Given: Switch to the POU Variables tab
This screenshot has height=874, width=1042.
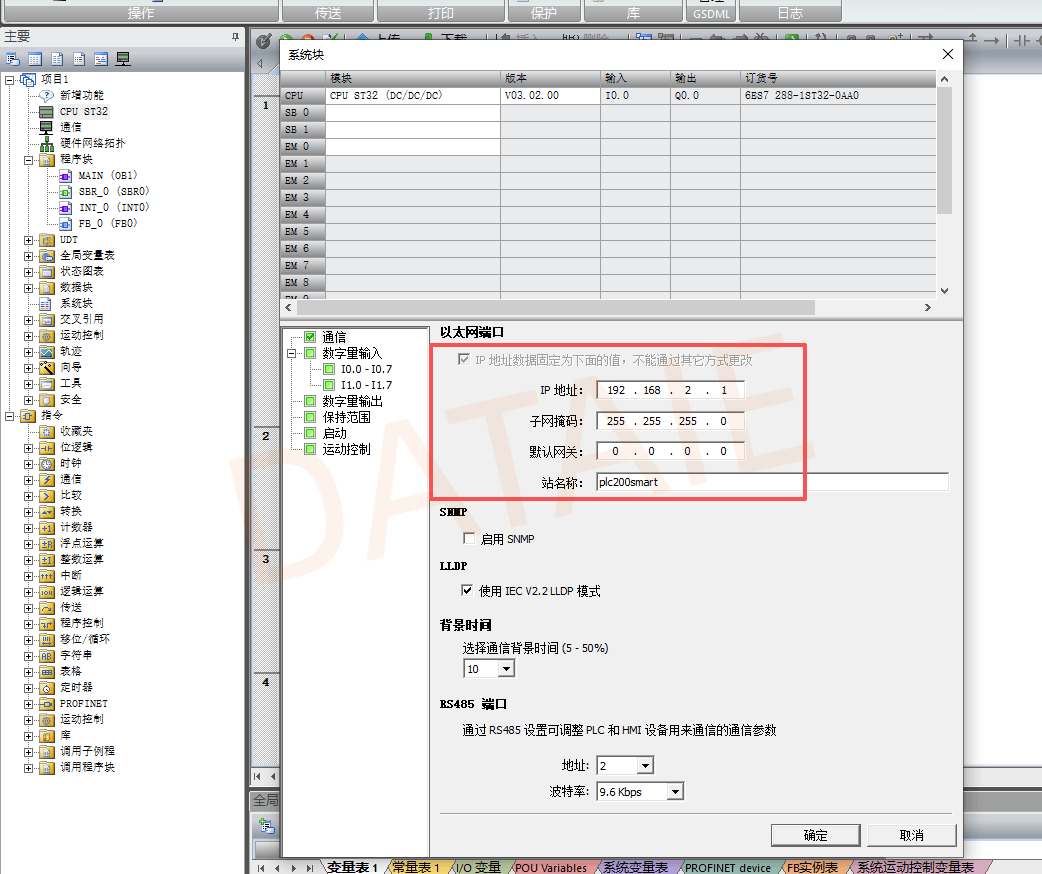Looking at the screenshot, I should pyautogui.click(x=550, y=867).
